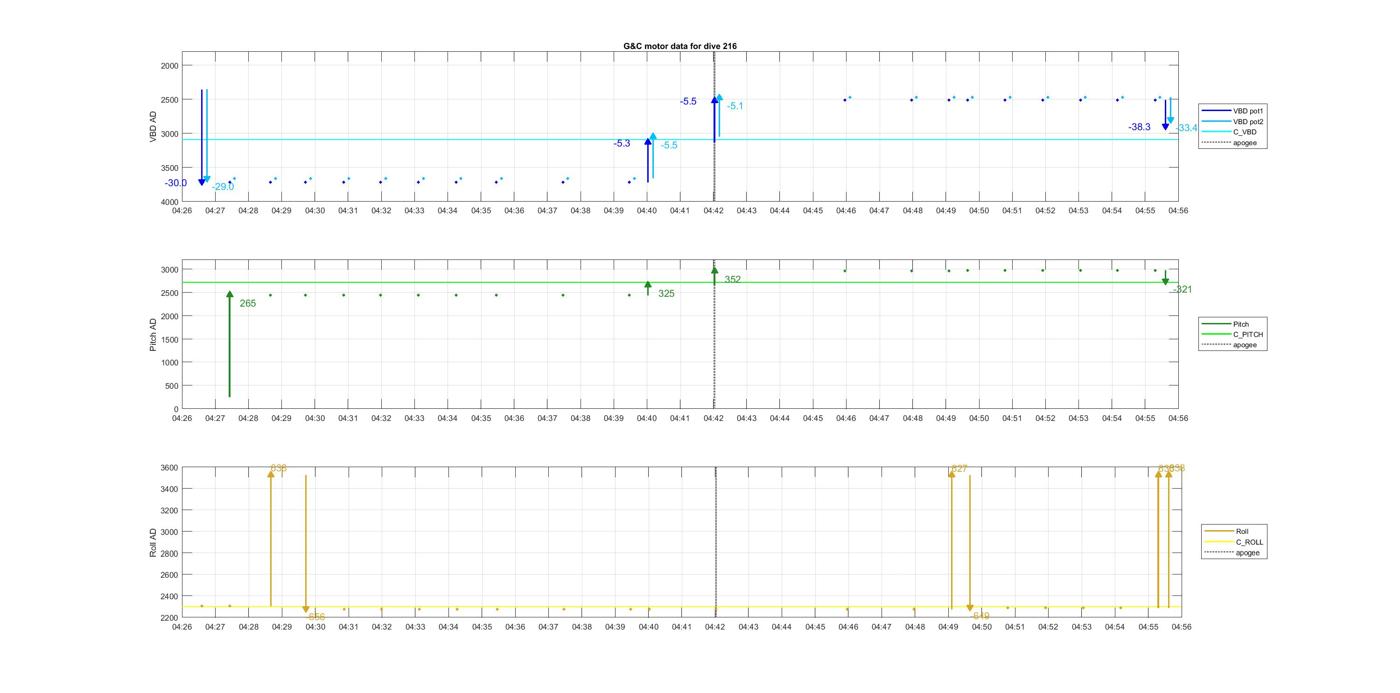1400x693 pixels.
Task: Click the '-656' annotation in Roll plot
Action: point(316,618)
